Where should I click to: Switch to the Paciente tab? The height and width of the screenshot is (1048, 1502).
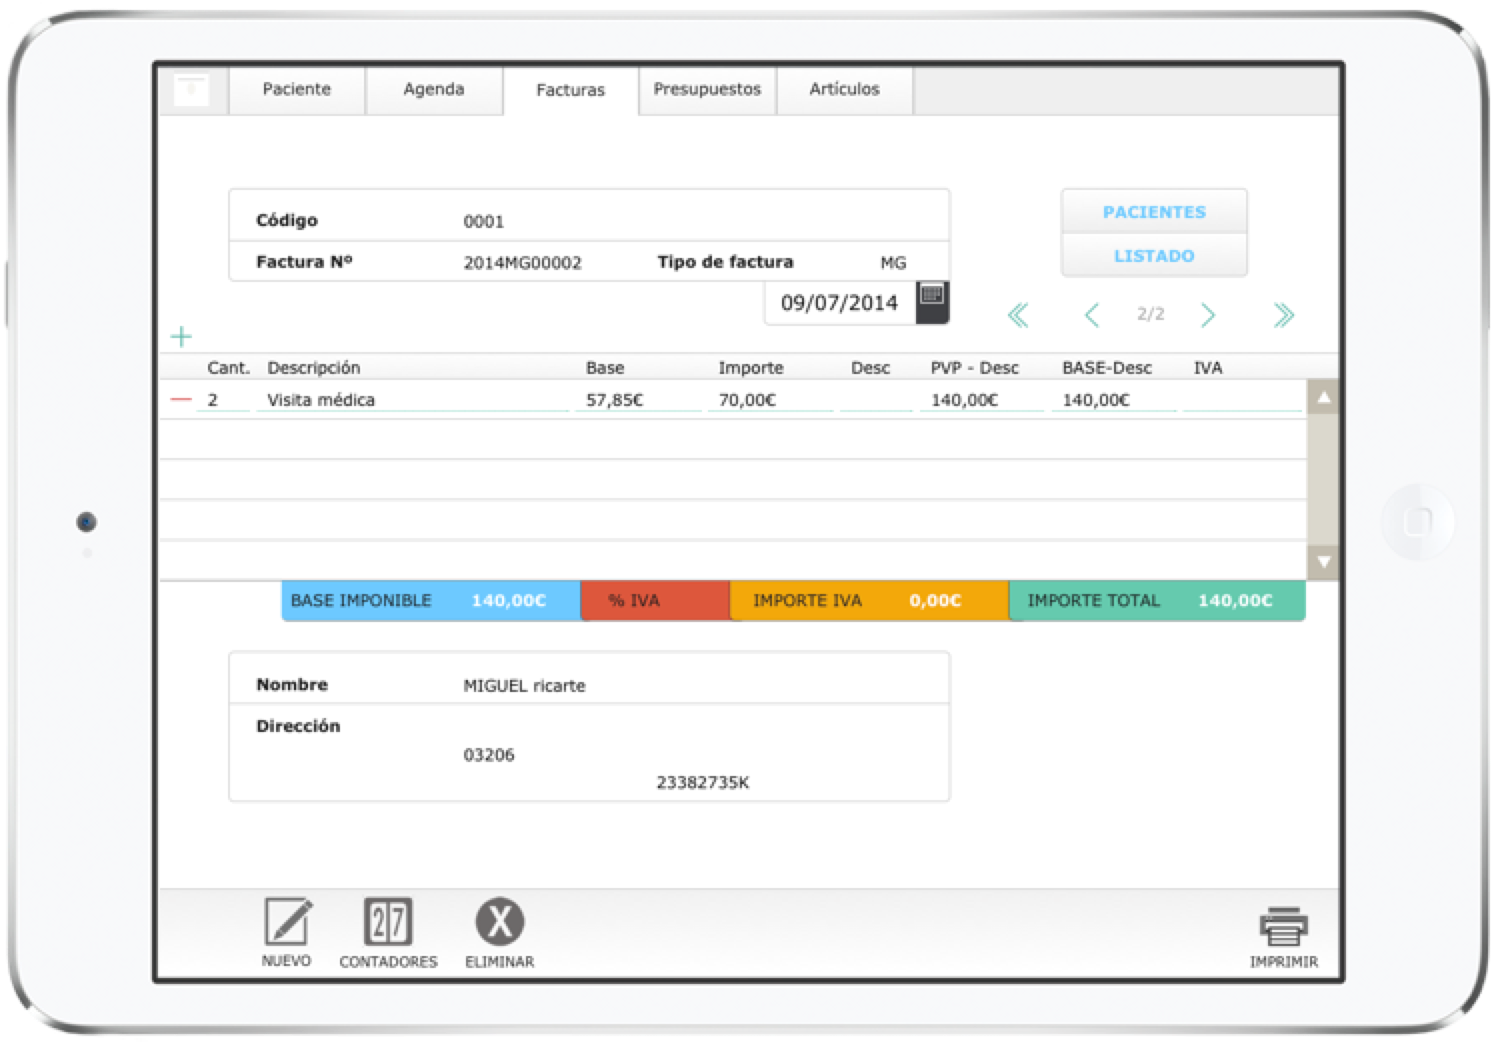[297, 90]
